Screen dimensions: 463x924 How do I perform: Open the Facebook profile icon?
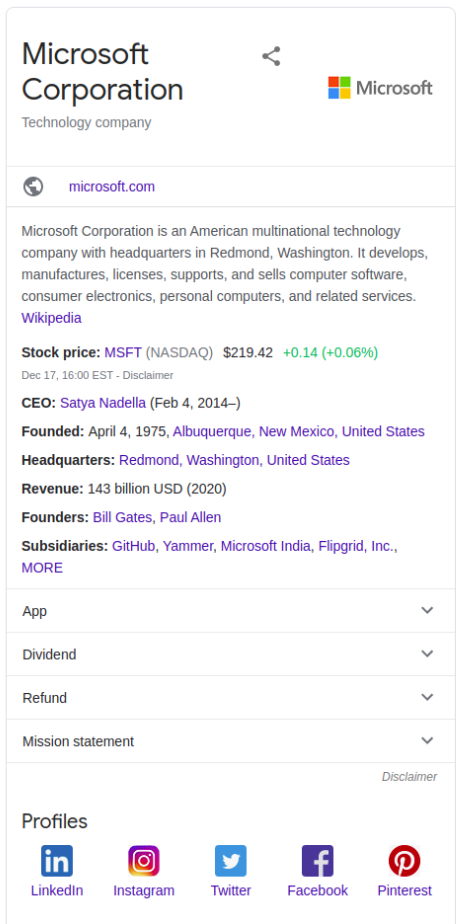[x=318, y=860]
